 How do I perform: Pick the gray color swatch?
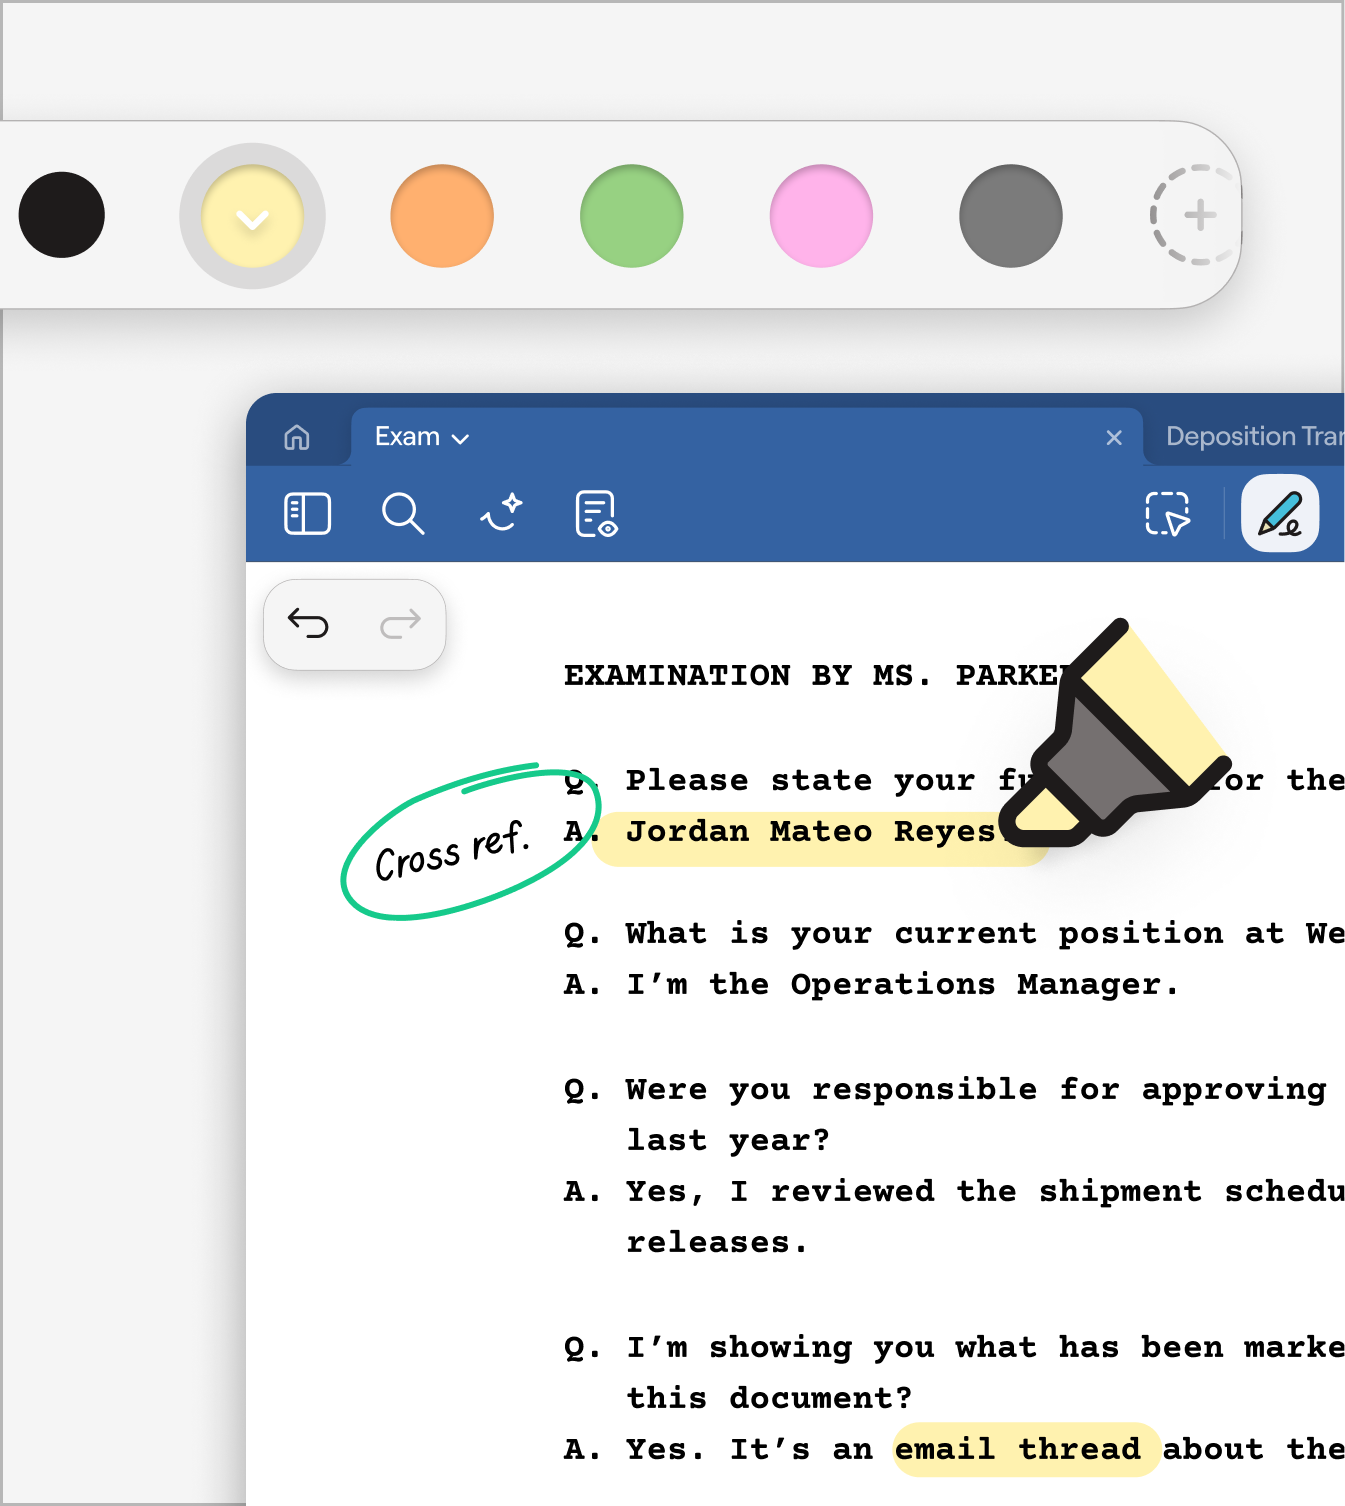[1011, 216]
